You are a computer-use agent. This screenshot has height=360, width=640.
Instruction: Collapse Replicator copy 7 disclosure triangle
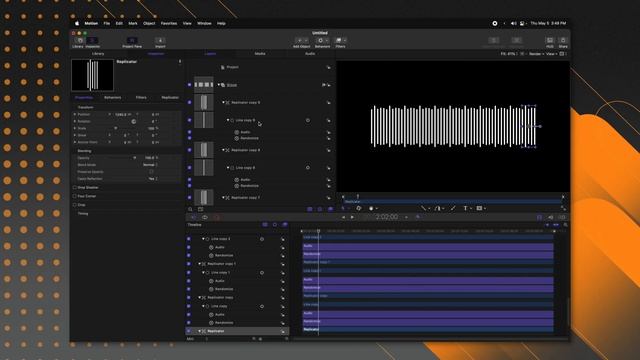(223, 198)
